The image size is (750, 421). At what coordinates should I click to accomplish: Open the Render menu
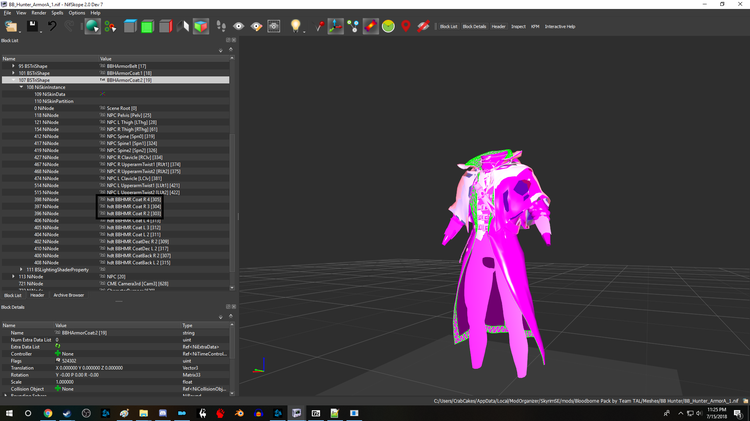[x=39, y=13]
